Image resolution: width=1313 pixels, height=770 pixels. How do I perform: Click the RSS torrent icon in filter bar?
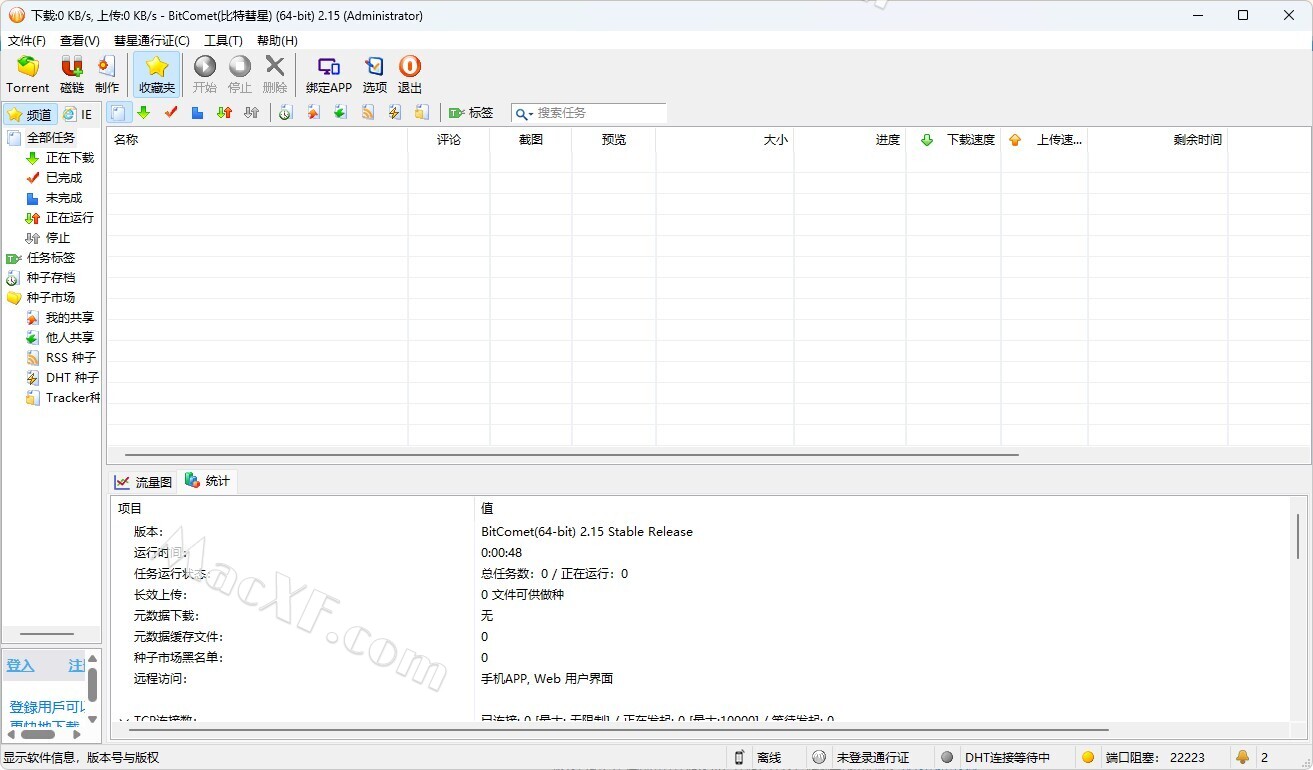pos(368,113)
